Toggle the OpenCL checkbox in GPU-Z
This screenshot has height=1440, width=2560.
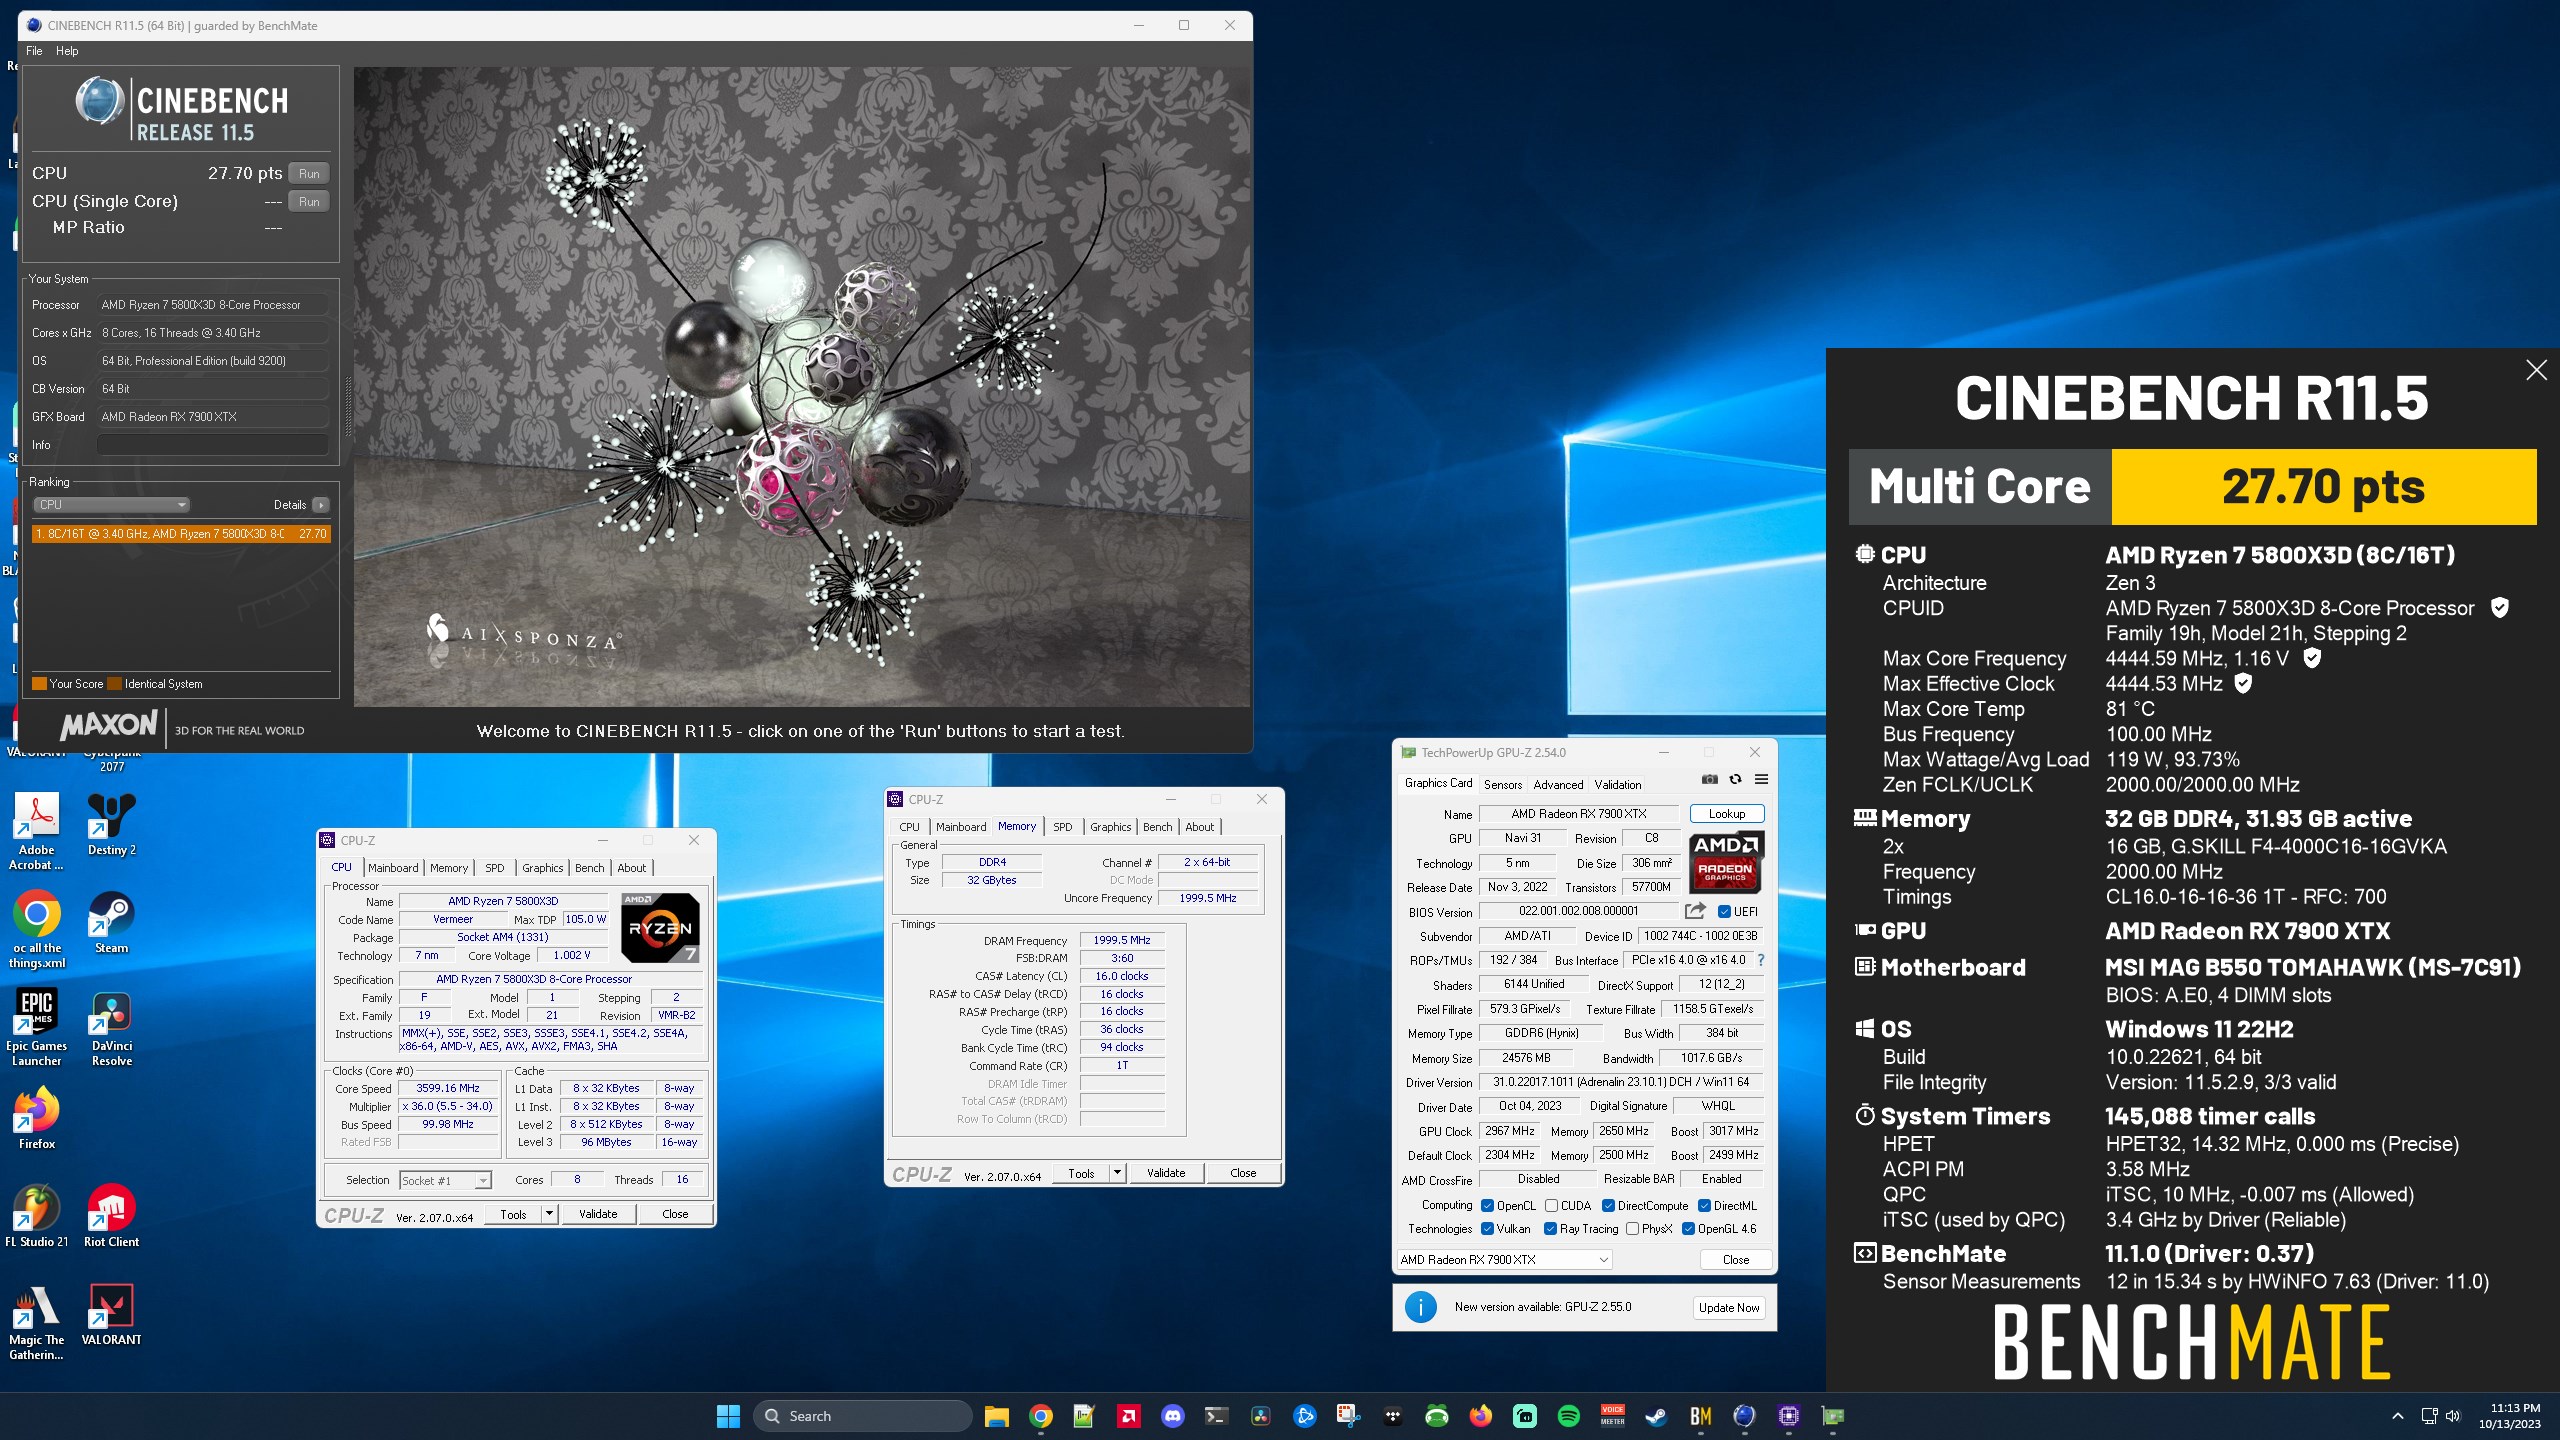pos(1487,1205)
